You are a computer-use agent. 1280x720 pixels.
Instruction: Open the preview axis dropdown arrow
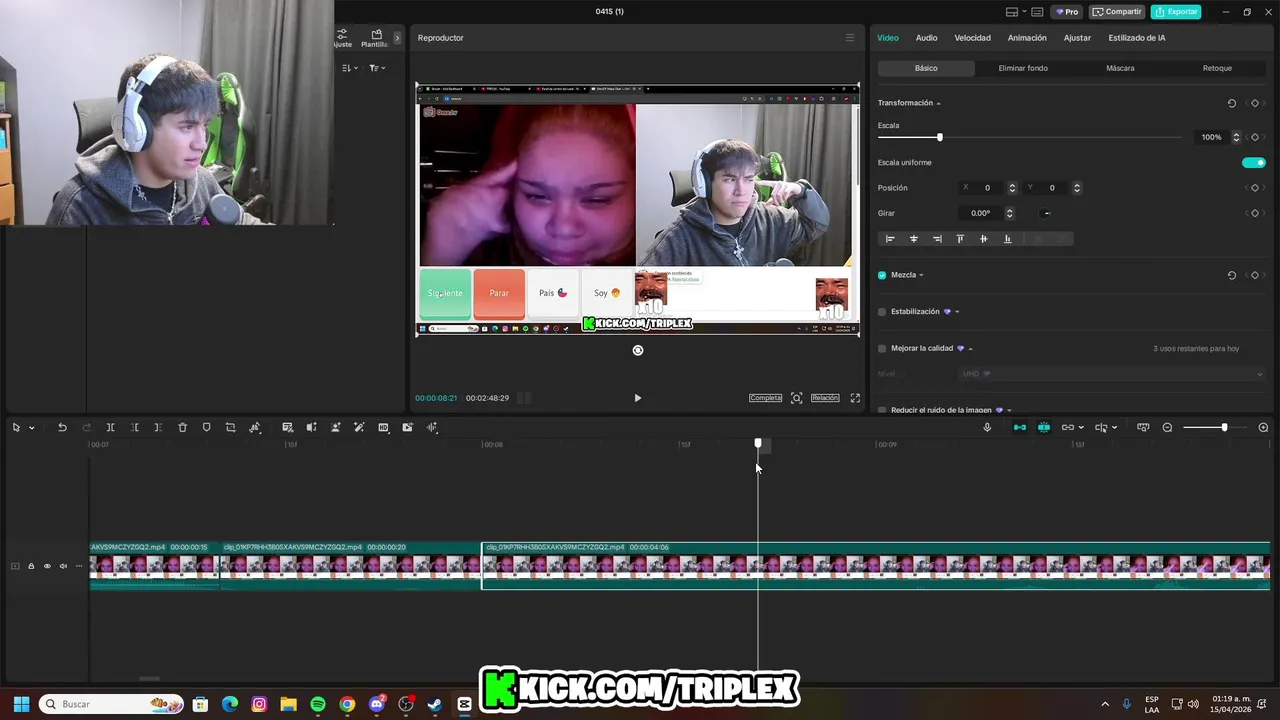(x=1114, y=428)
